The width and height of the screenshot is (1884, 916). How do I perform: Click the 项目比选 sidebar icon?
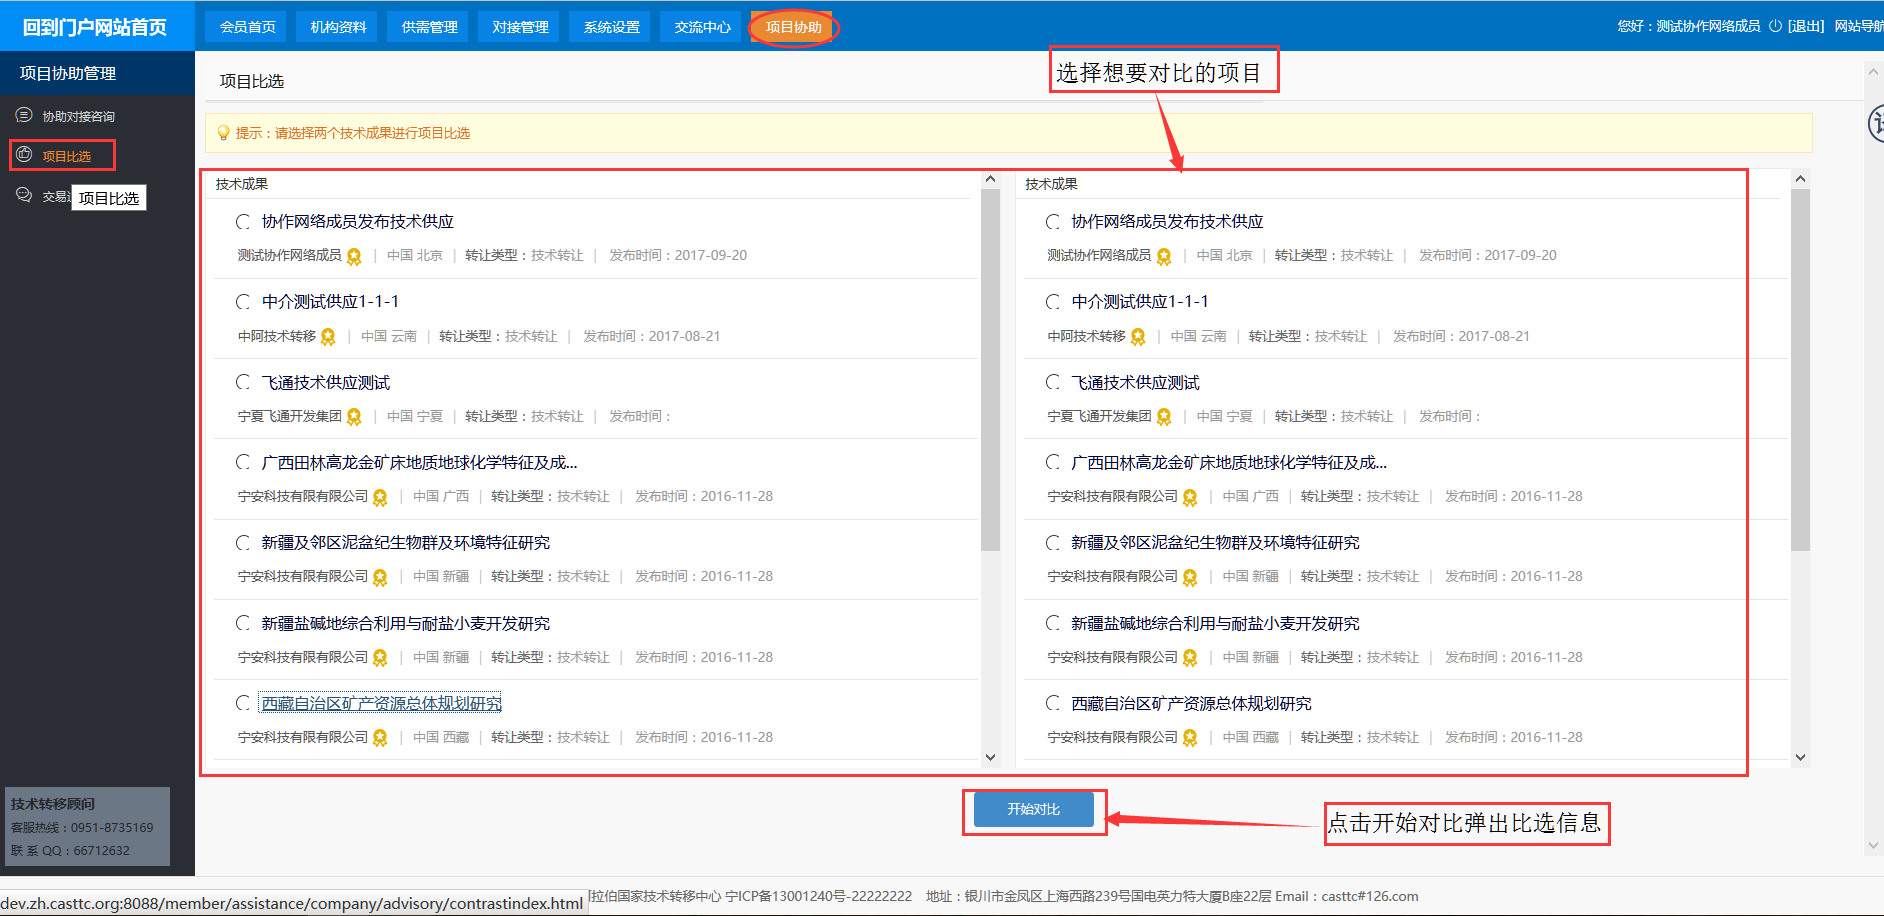click(24, 155)
